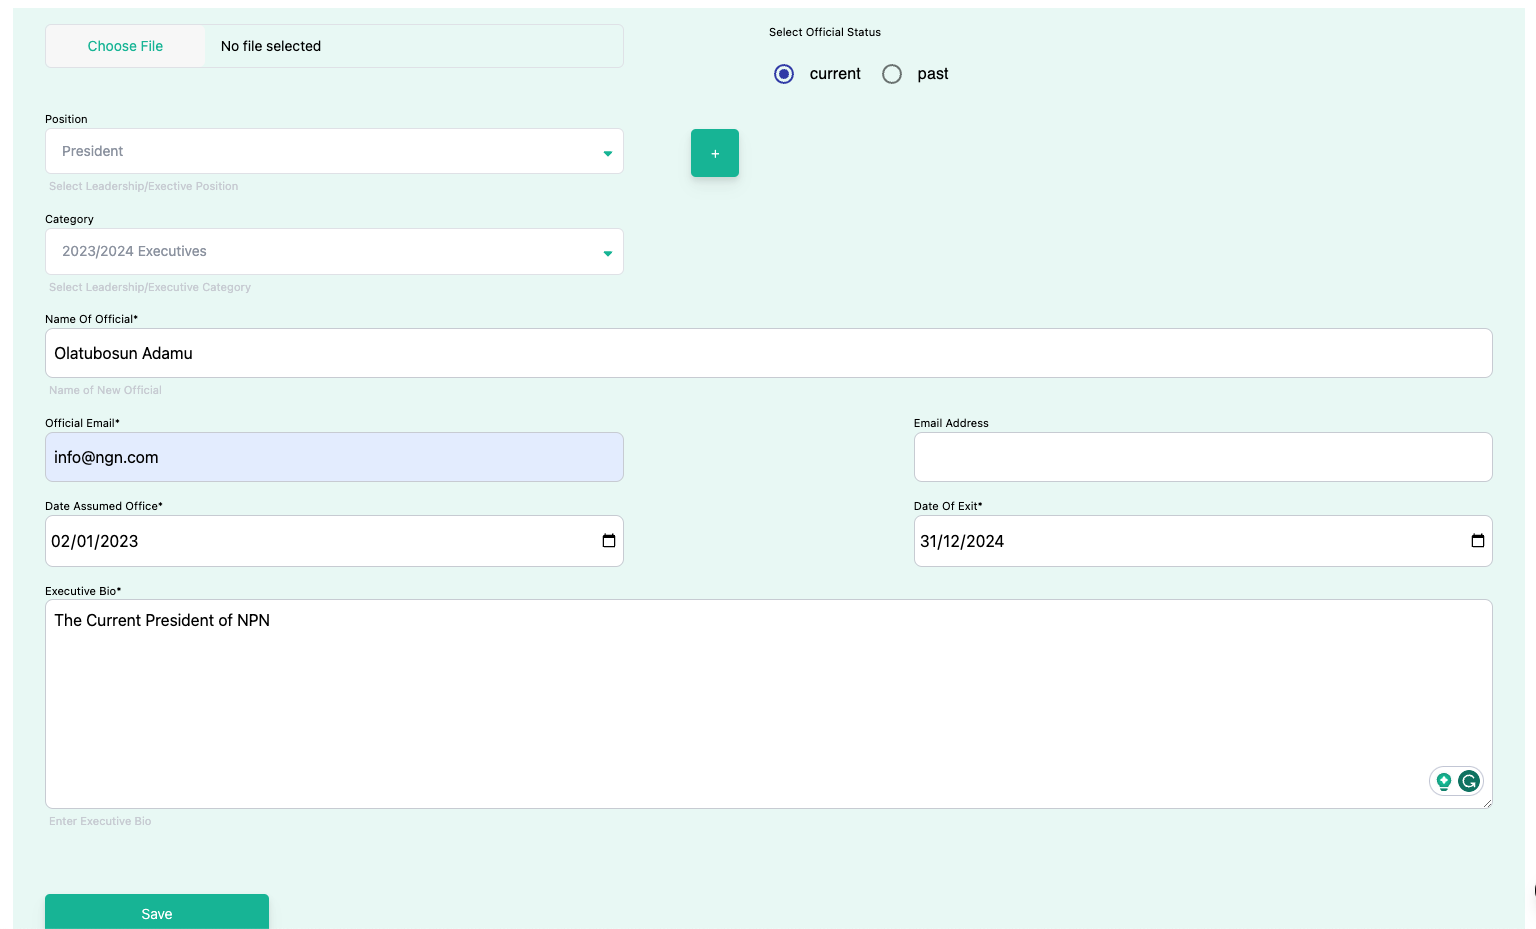Click the 'current' radio label text
This screenshot has width=1536, height=929.
tap(835, 74)
